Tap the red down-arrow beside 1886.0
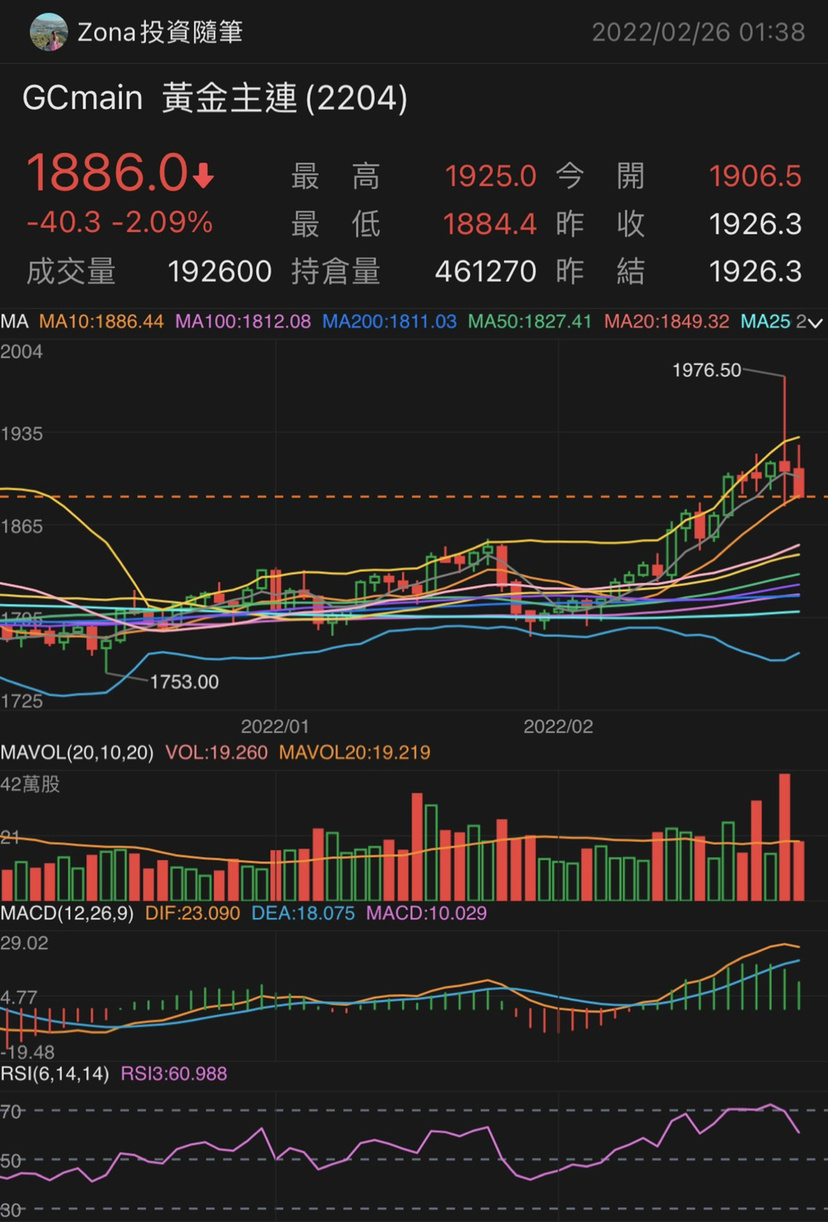The image size is (828, 1222). [x=203, y=177]
